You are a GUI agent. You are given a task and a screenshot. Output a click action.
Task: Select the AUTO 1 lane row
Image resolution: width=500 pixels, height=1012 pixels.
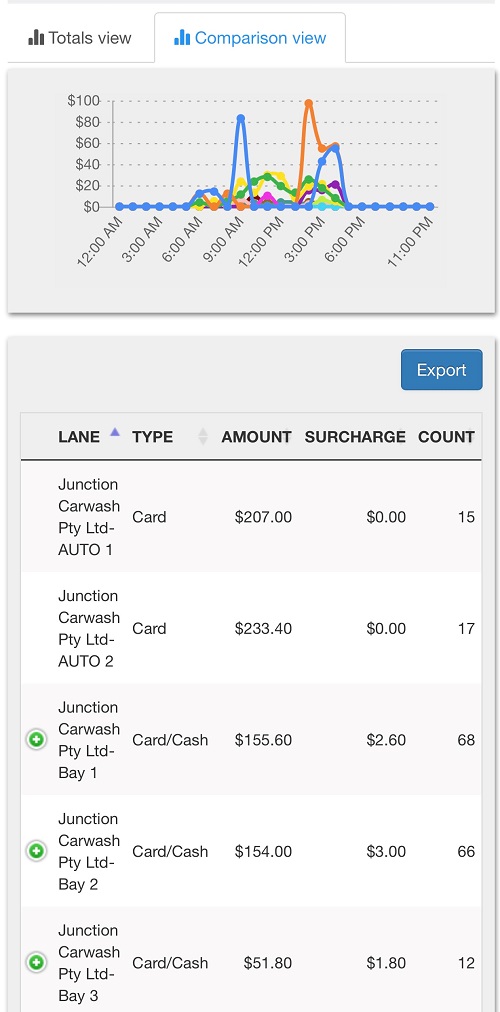coord(251,516)
